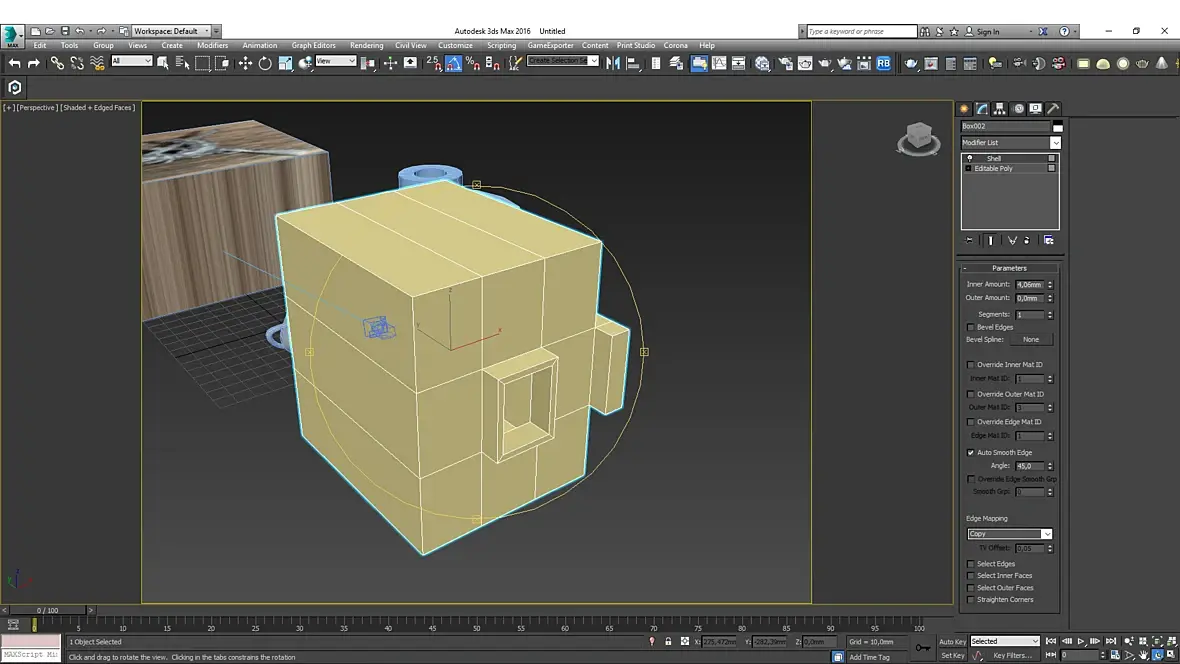Open the Modifier List dropdown

(1054, 143)
